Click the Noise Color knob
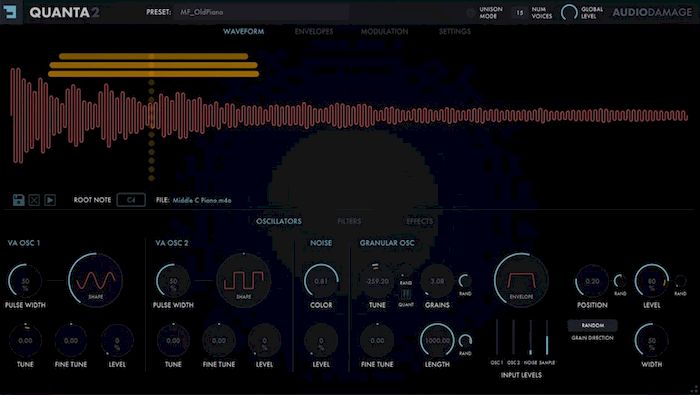The width and height of the screenshot is (700, 395). (x=321, y=281)
